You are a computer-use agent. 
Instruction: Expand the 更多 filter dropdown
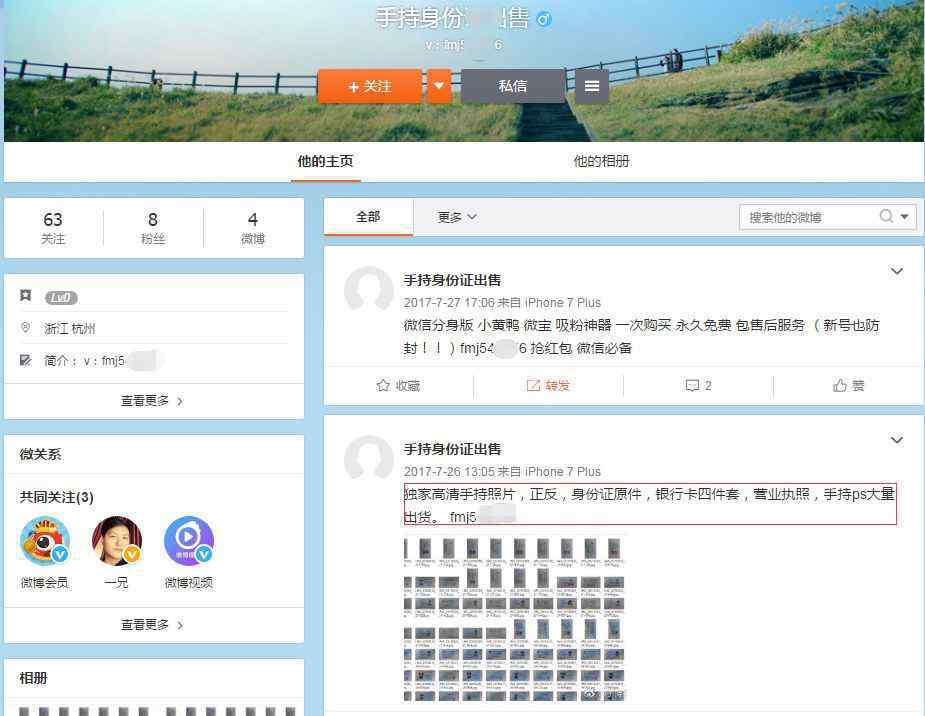click(x=457, y=217)
